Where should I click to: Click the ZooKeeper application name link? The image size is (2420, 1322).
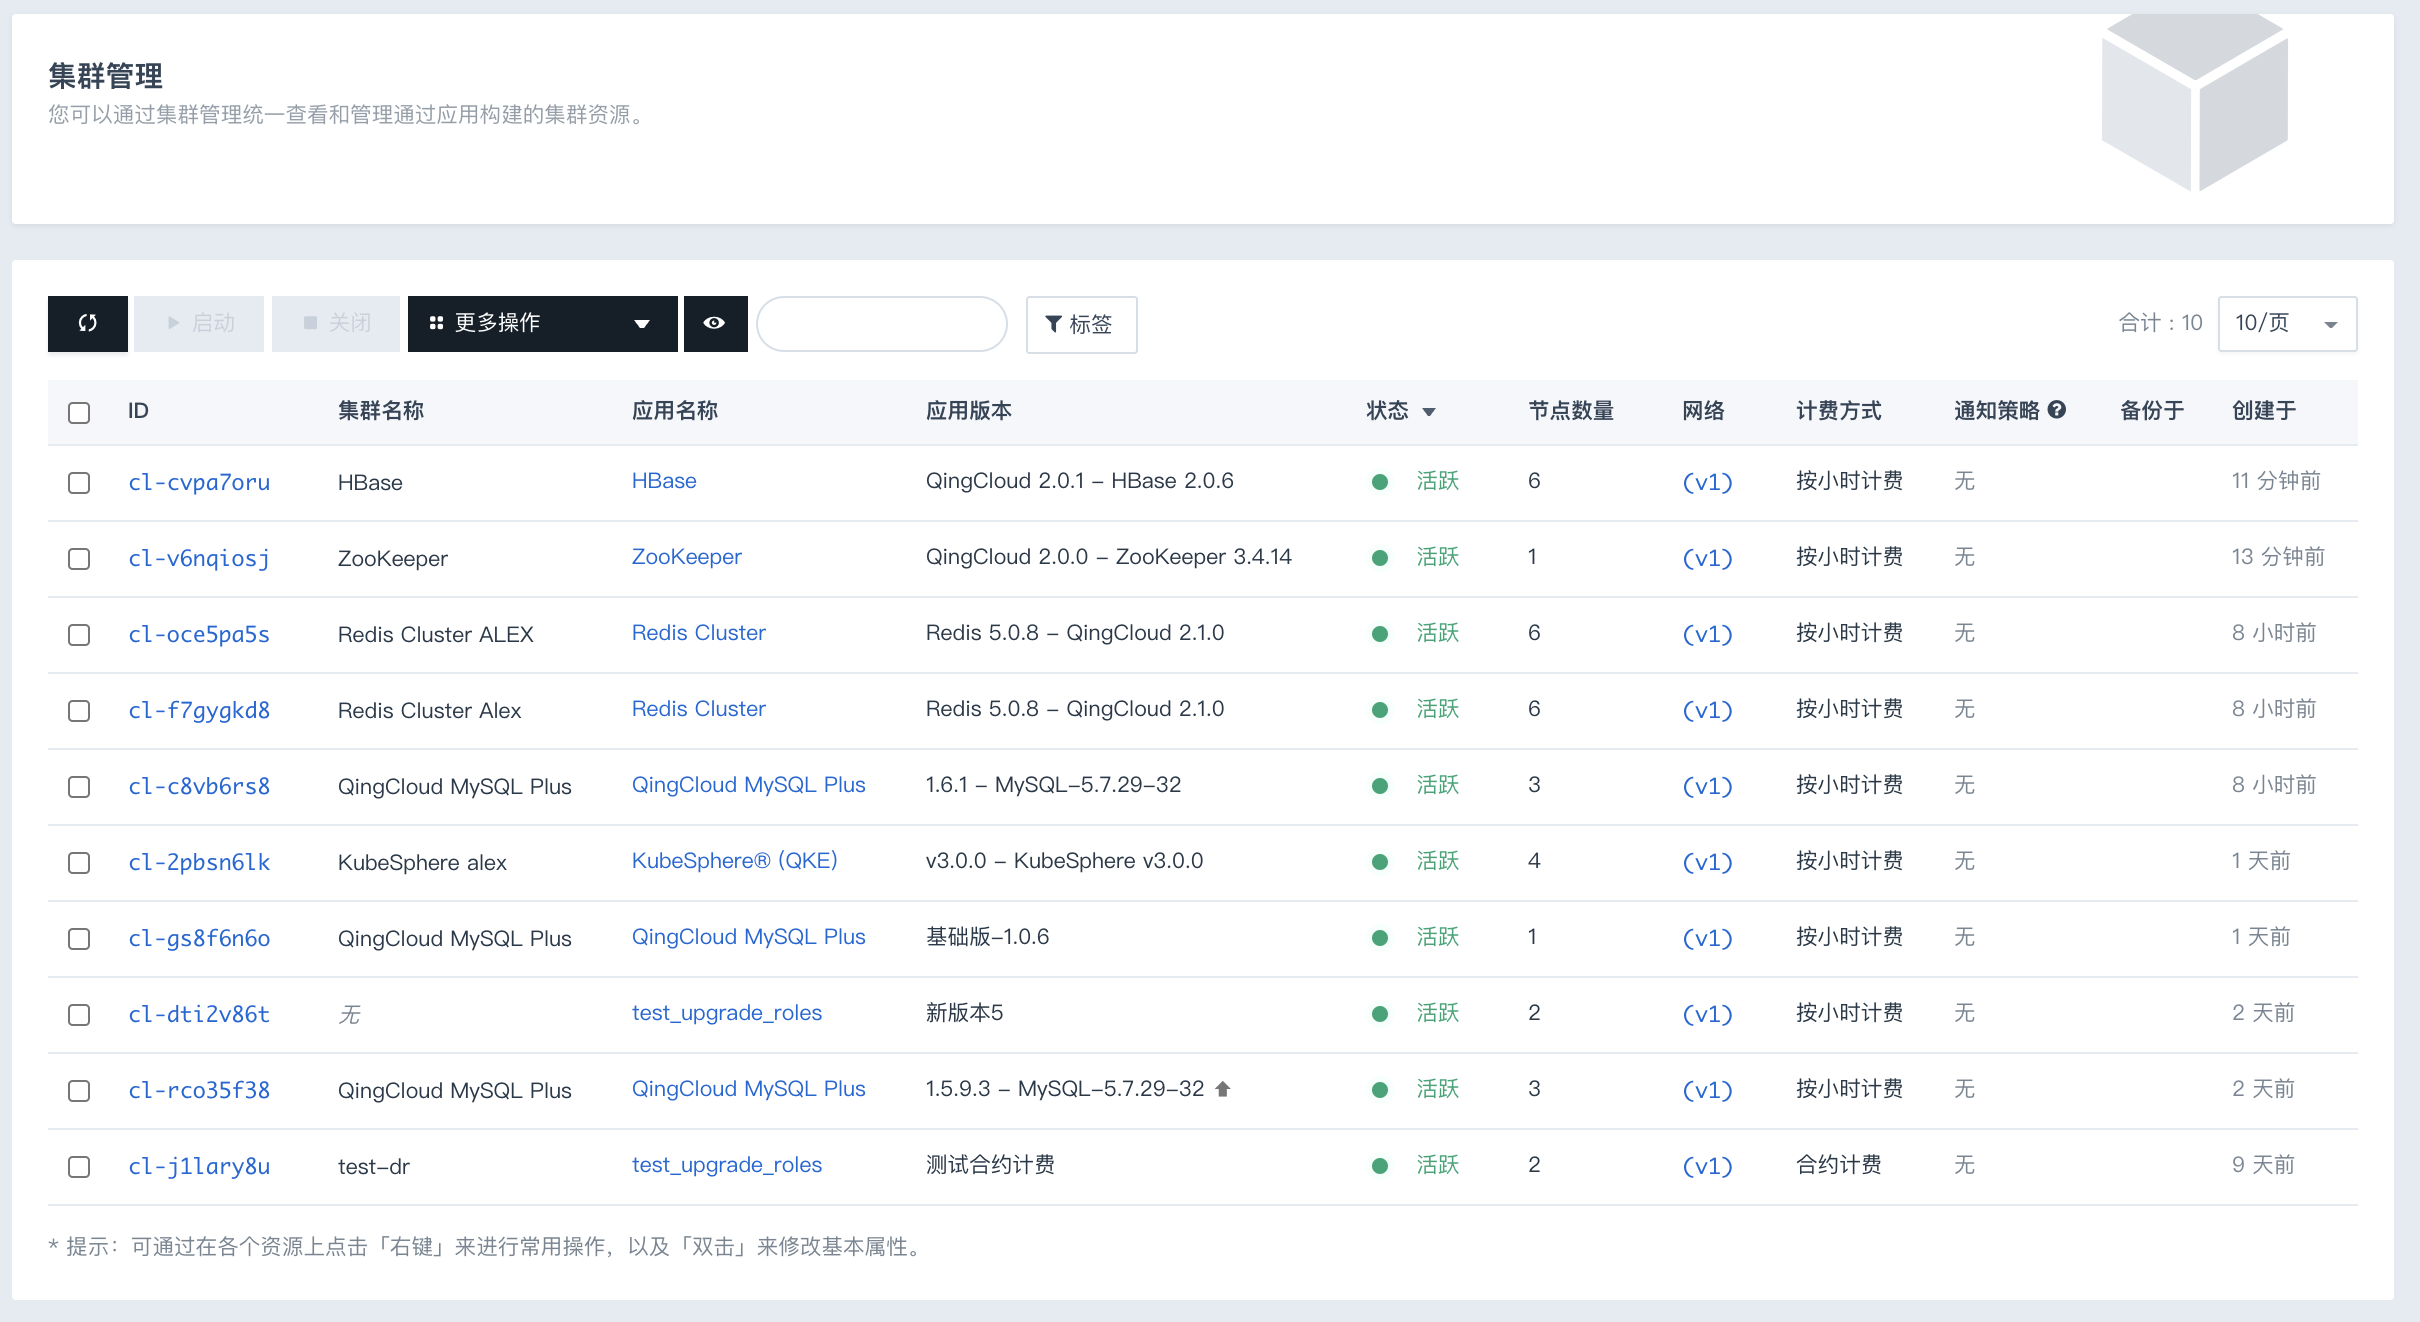coord(686,557)
